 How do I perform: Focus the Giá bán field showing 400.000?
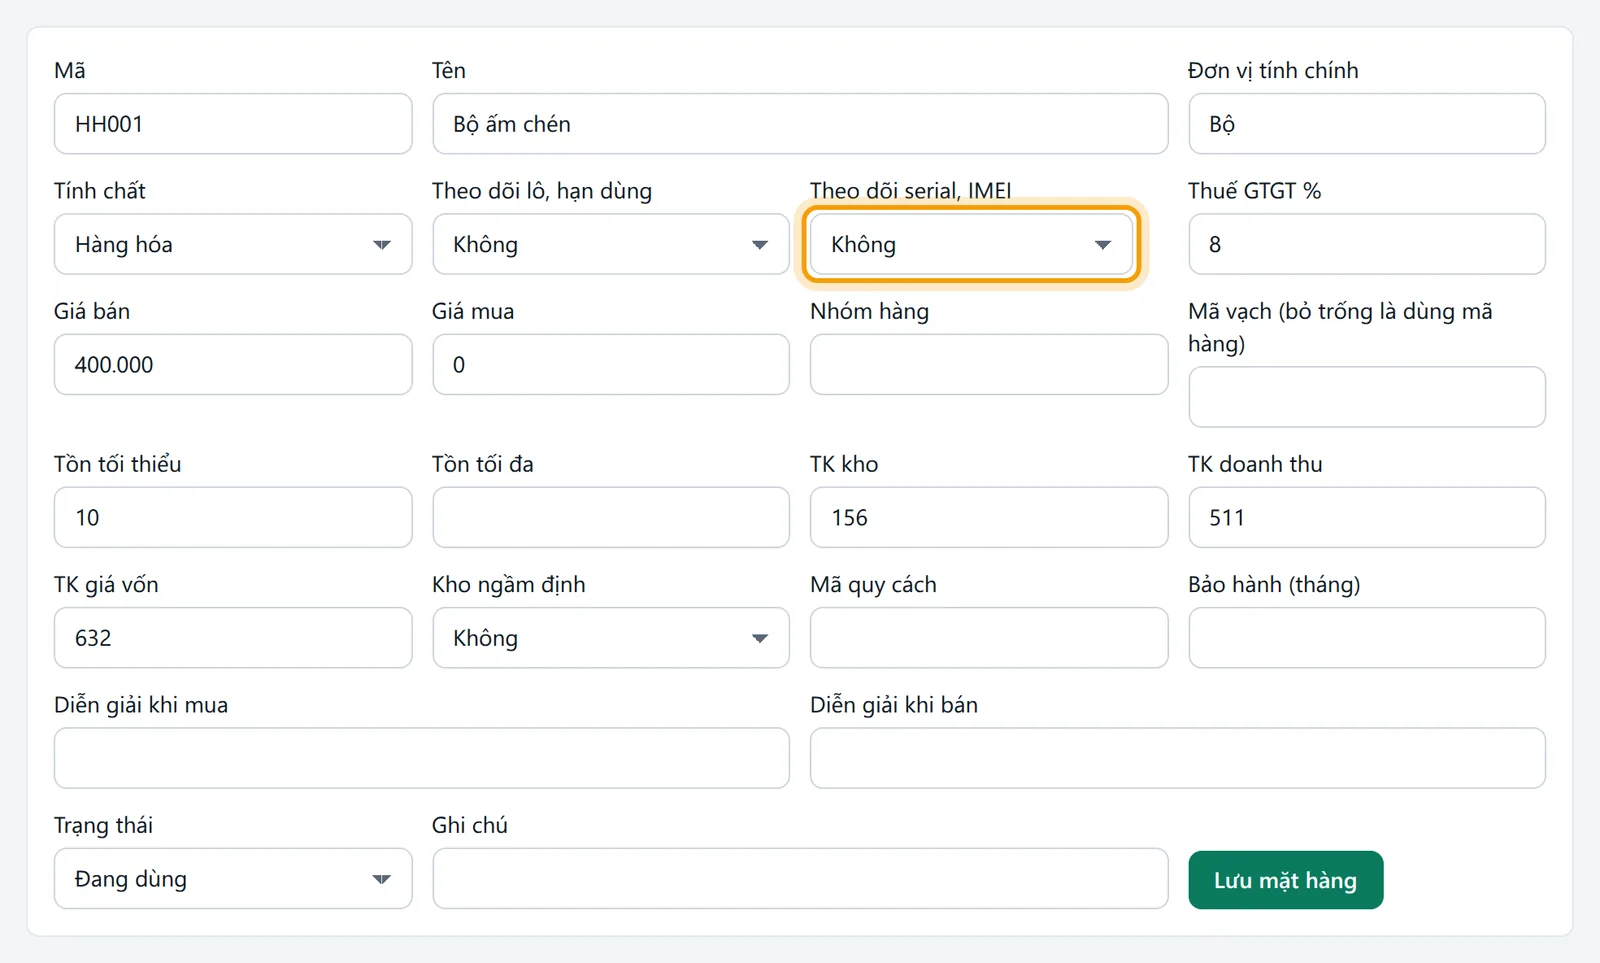[x=233, y=365]
